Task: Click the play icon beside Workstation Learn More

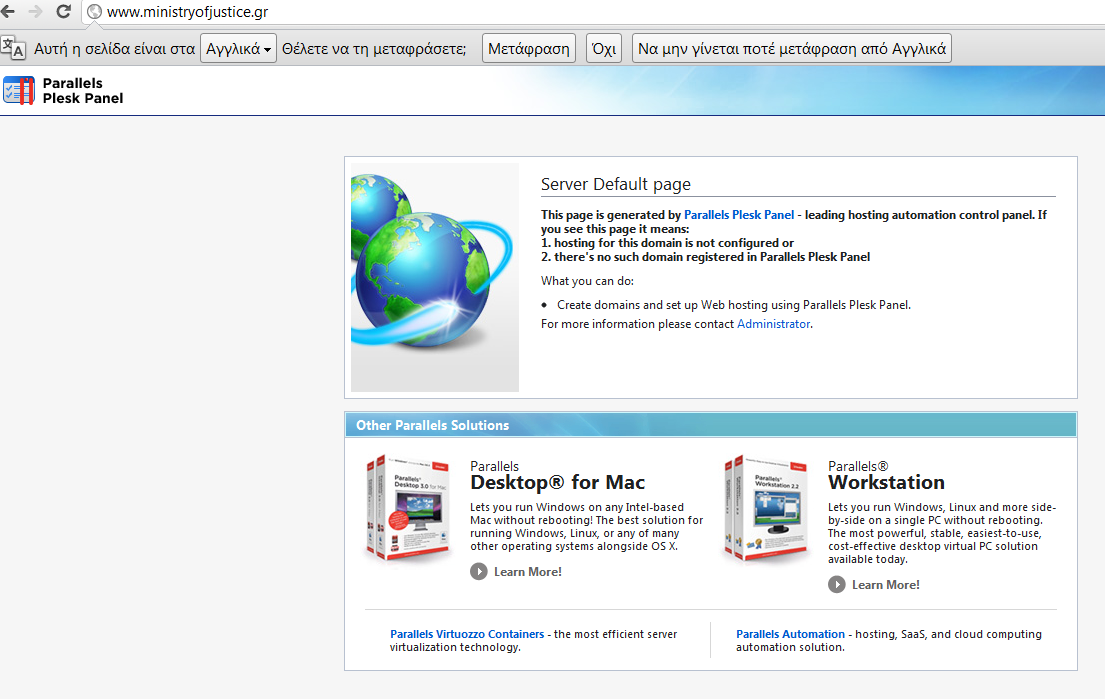Action: (837, 585)
